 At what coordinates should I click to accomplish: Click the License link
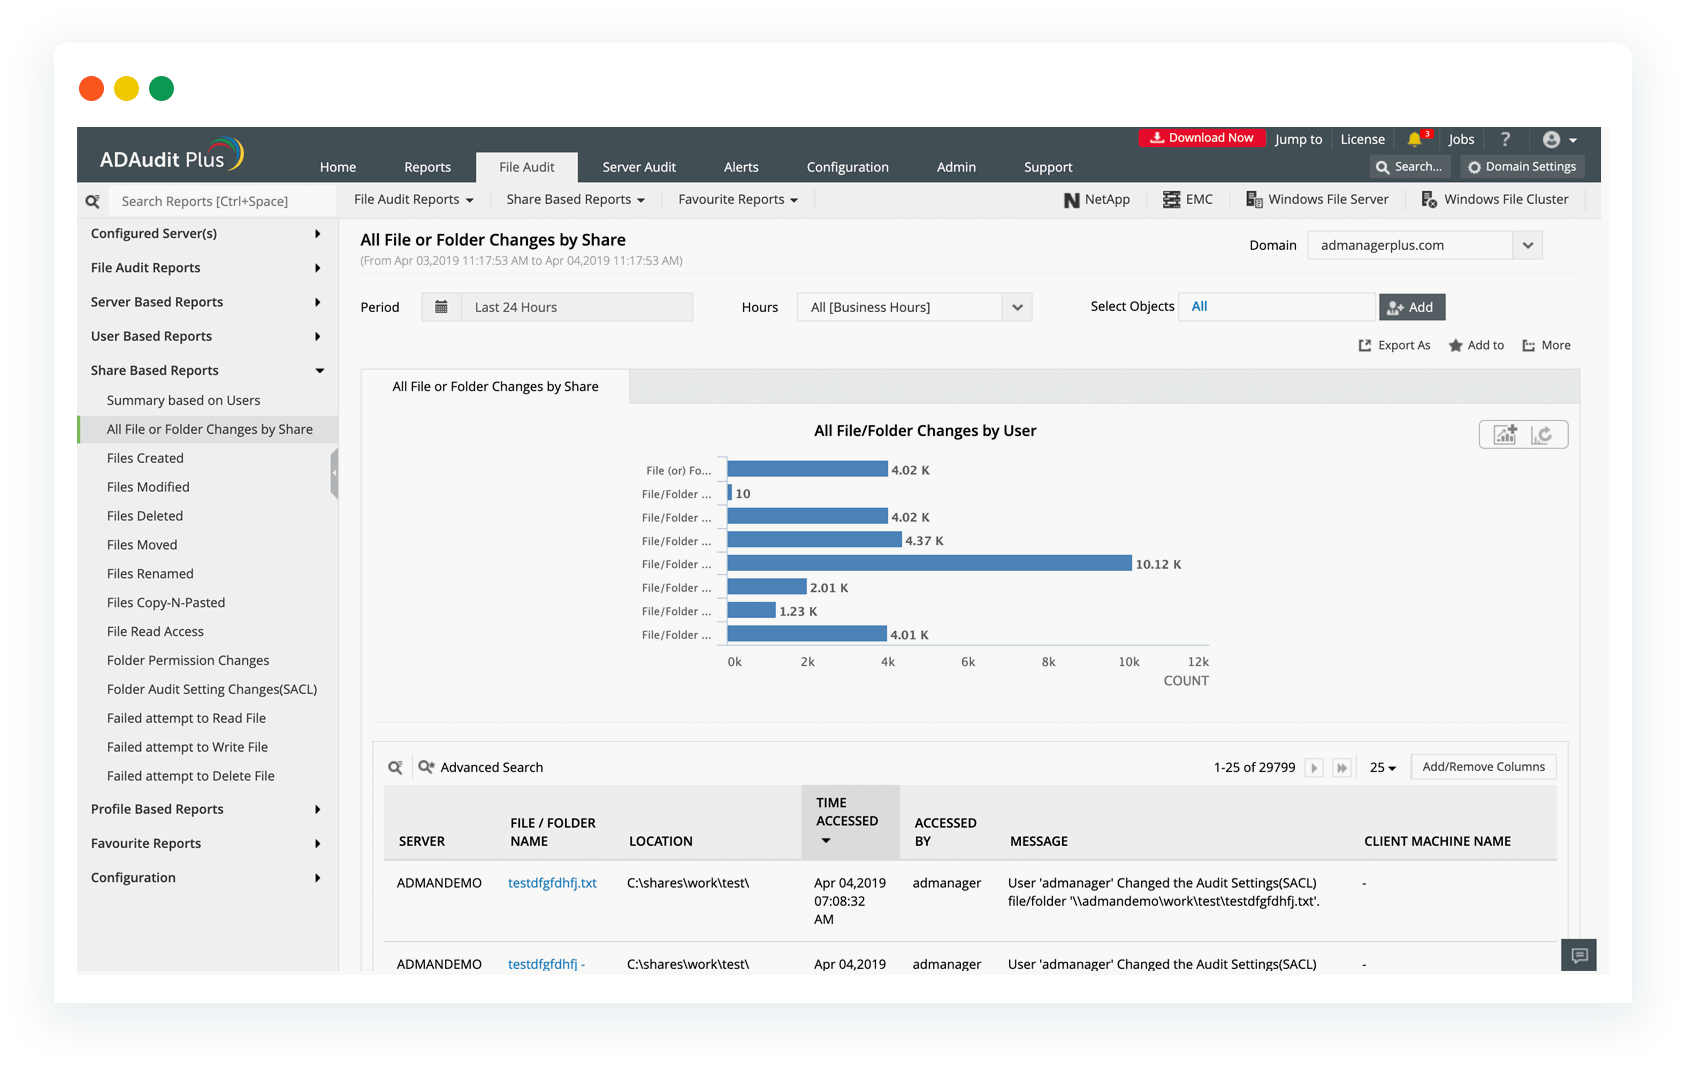(x=1362, y=139)
